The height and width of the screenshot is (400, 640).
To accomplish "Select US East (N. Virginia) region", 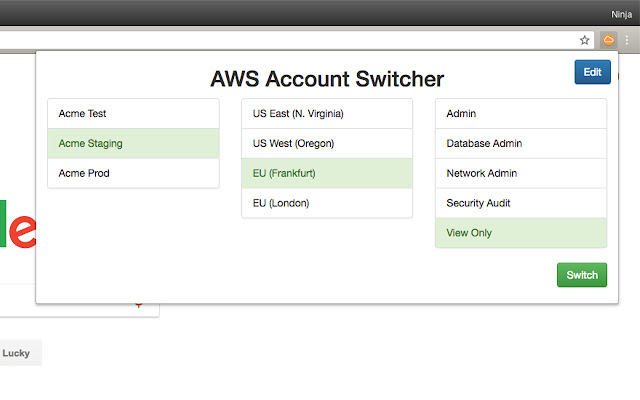I will (x=327, y=114).
